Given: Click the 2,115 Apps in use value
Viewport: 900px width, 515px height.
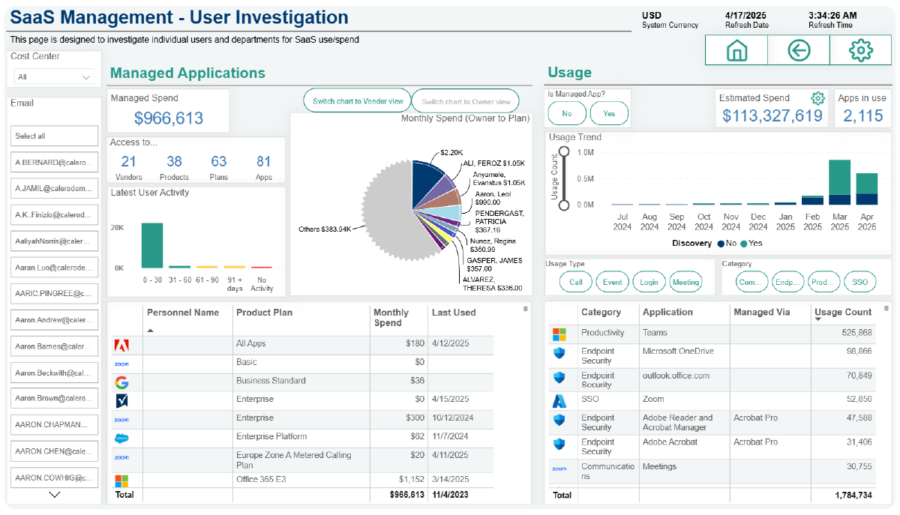Looking at the screenshot, I should click(x=863, y=116).
